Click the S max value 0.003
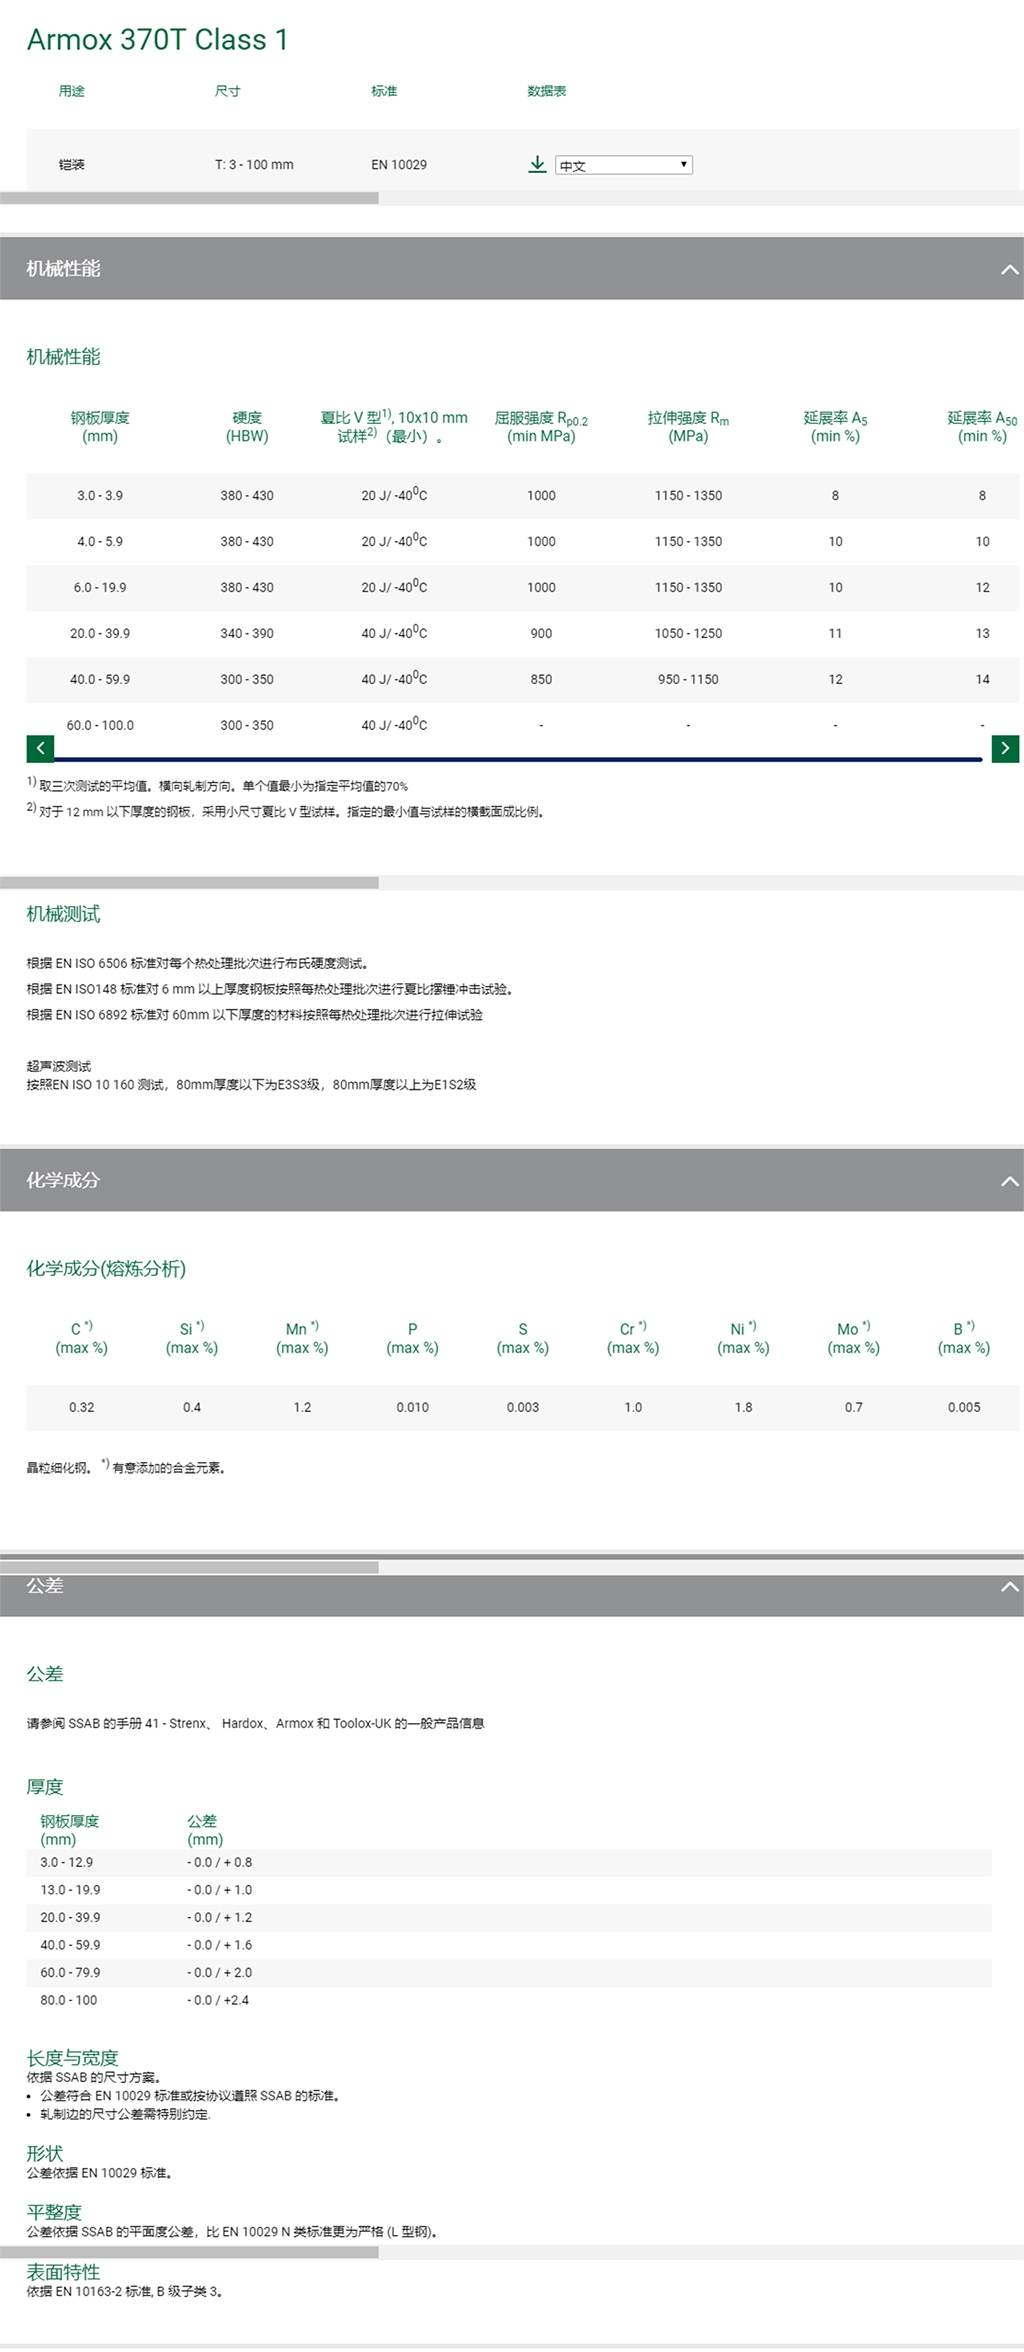This screenshot has height=2352, width=1024. coord(523,1407)
